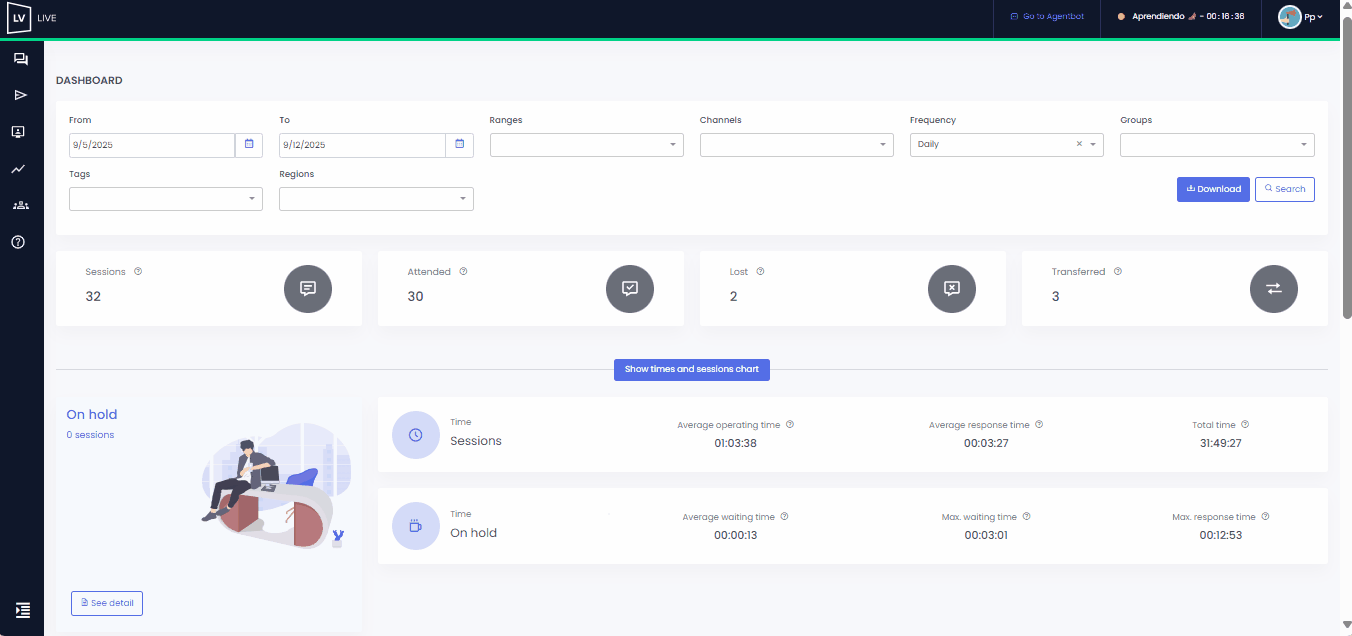Open the Ranges dropdown
Viewport: 1352px width, 636px height.
coord(587,145)
